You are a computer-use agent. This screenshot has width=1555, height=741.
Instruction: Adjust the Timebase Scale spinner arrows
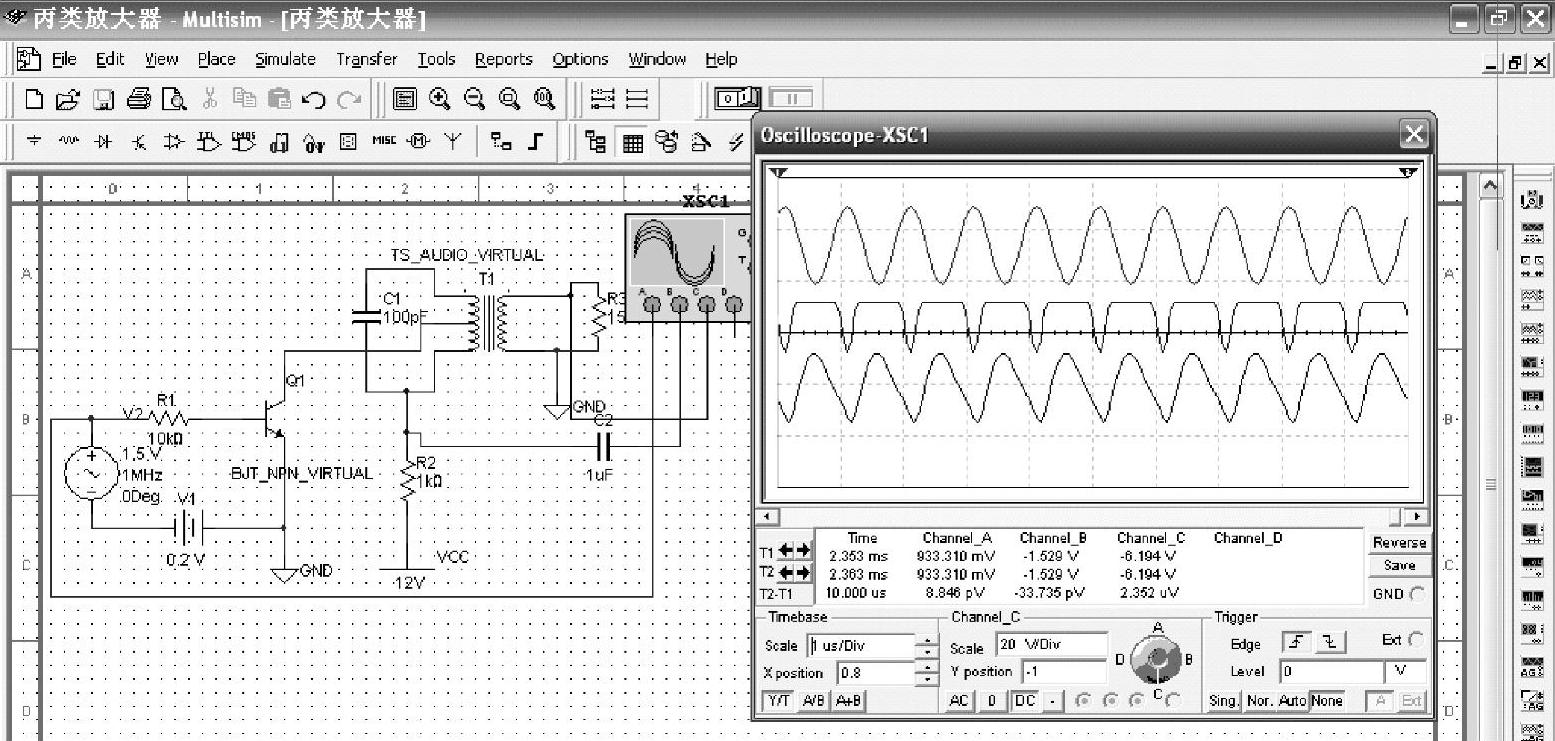tap(928, 645)
